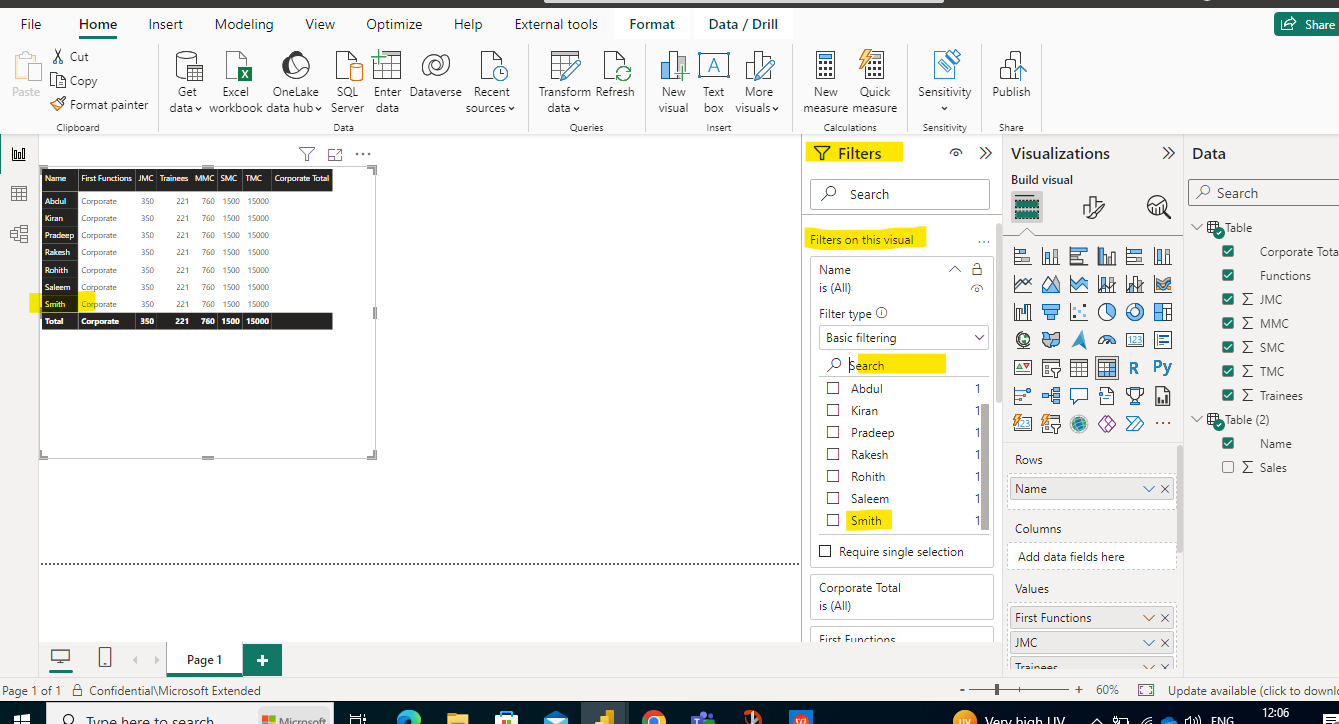1339x724 pixels.
Task: Open the Data / Drill tab
Action: (x=743, y=24)
